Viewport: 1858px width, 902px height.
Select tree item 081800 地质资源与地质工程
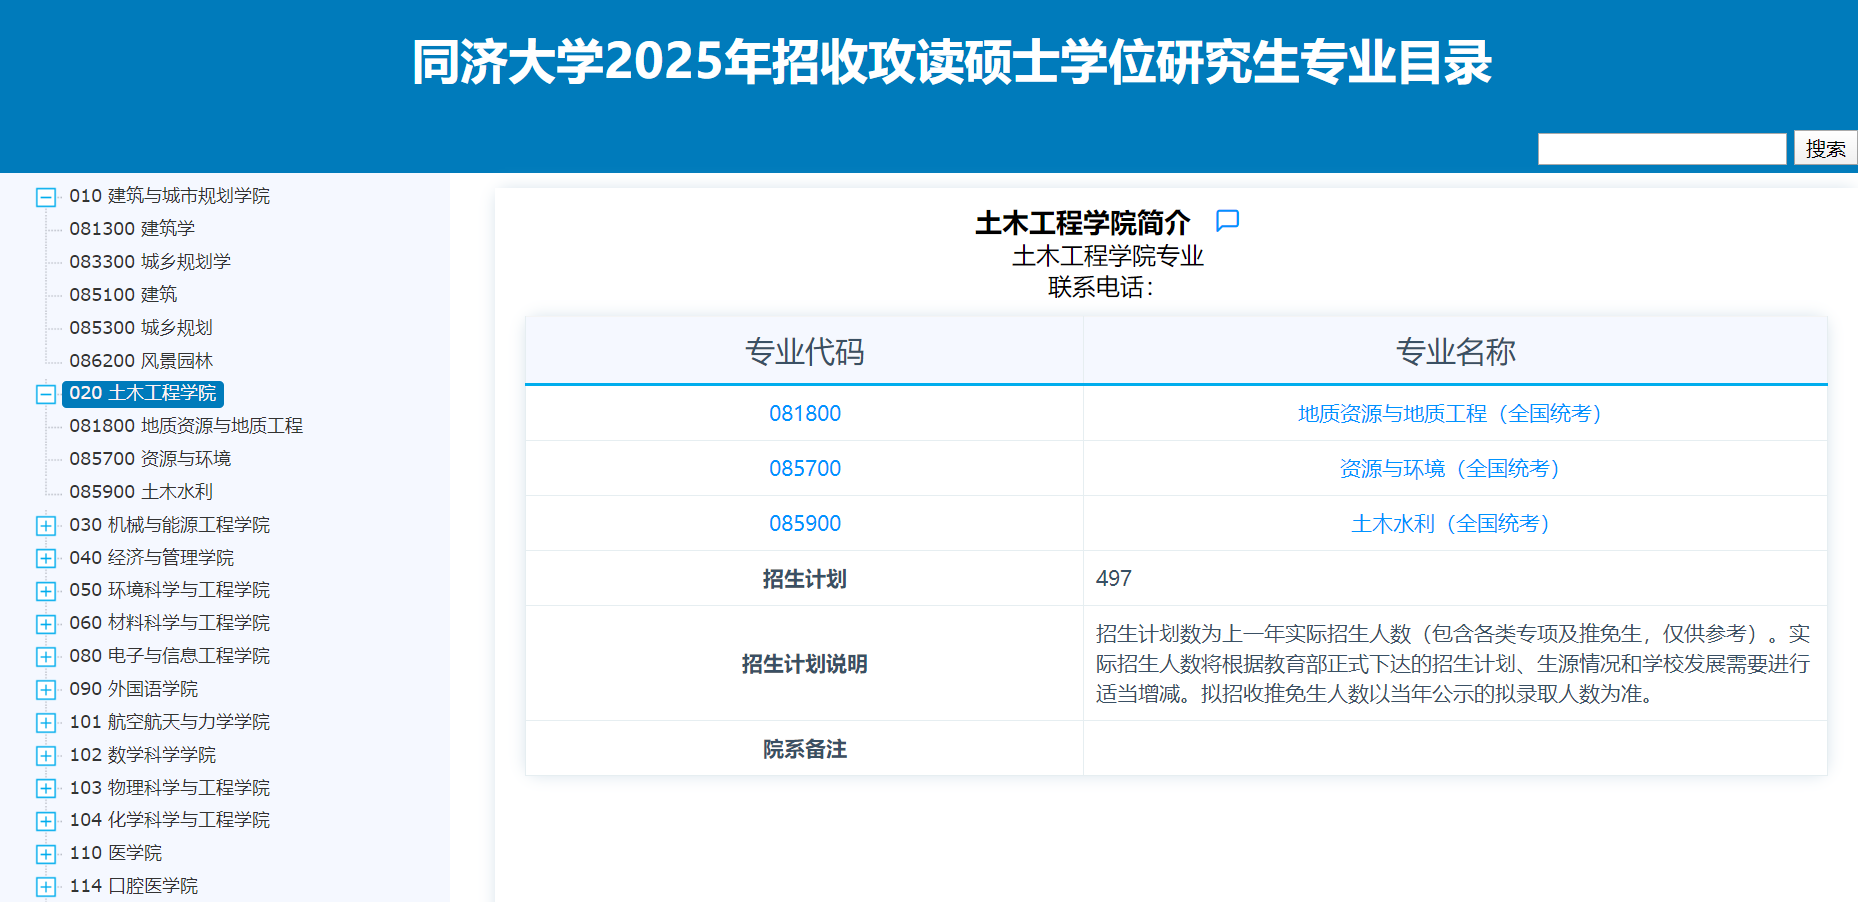[186, 426]
